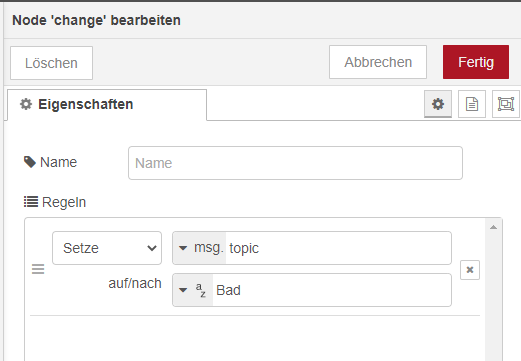
Task: Click the Abbrechen button
Action: click(378, 62)
